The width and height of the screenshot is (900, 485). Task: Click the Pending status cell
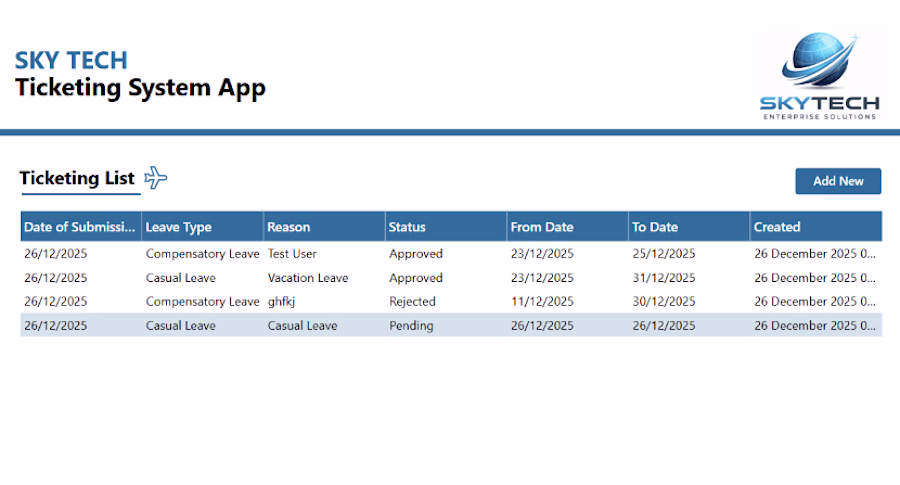coord(411,325)
